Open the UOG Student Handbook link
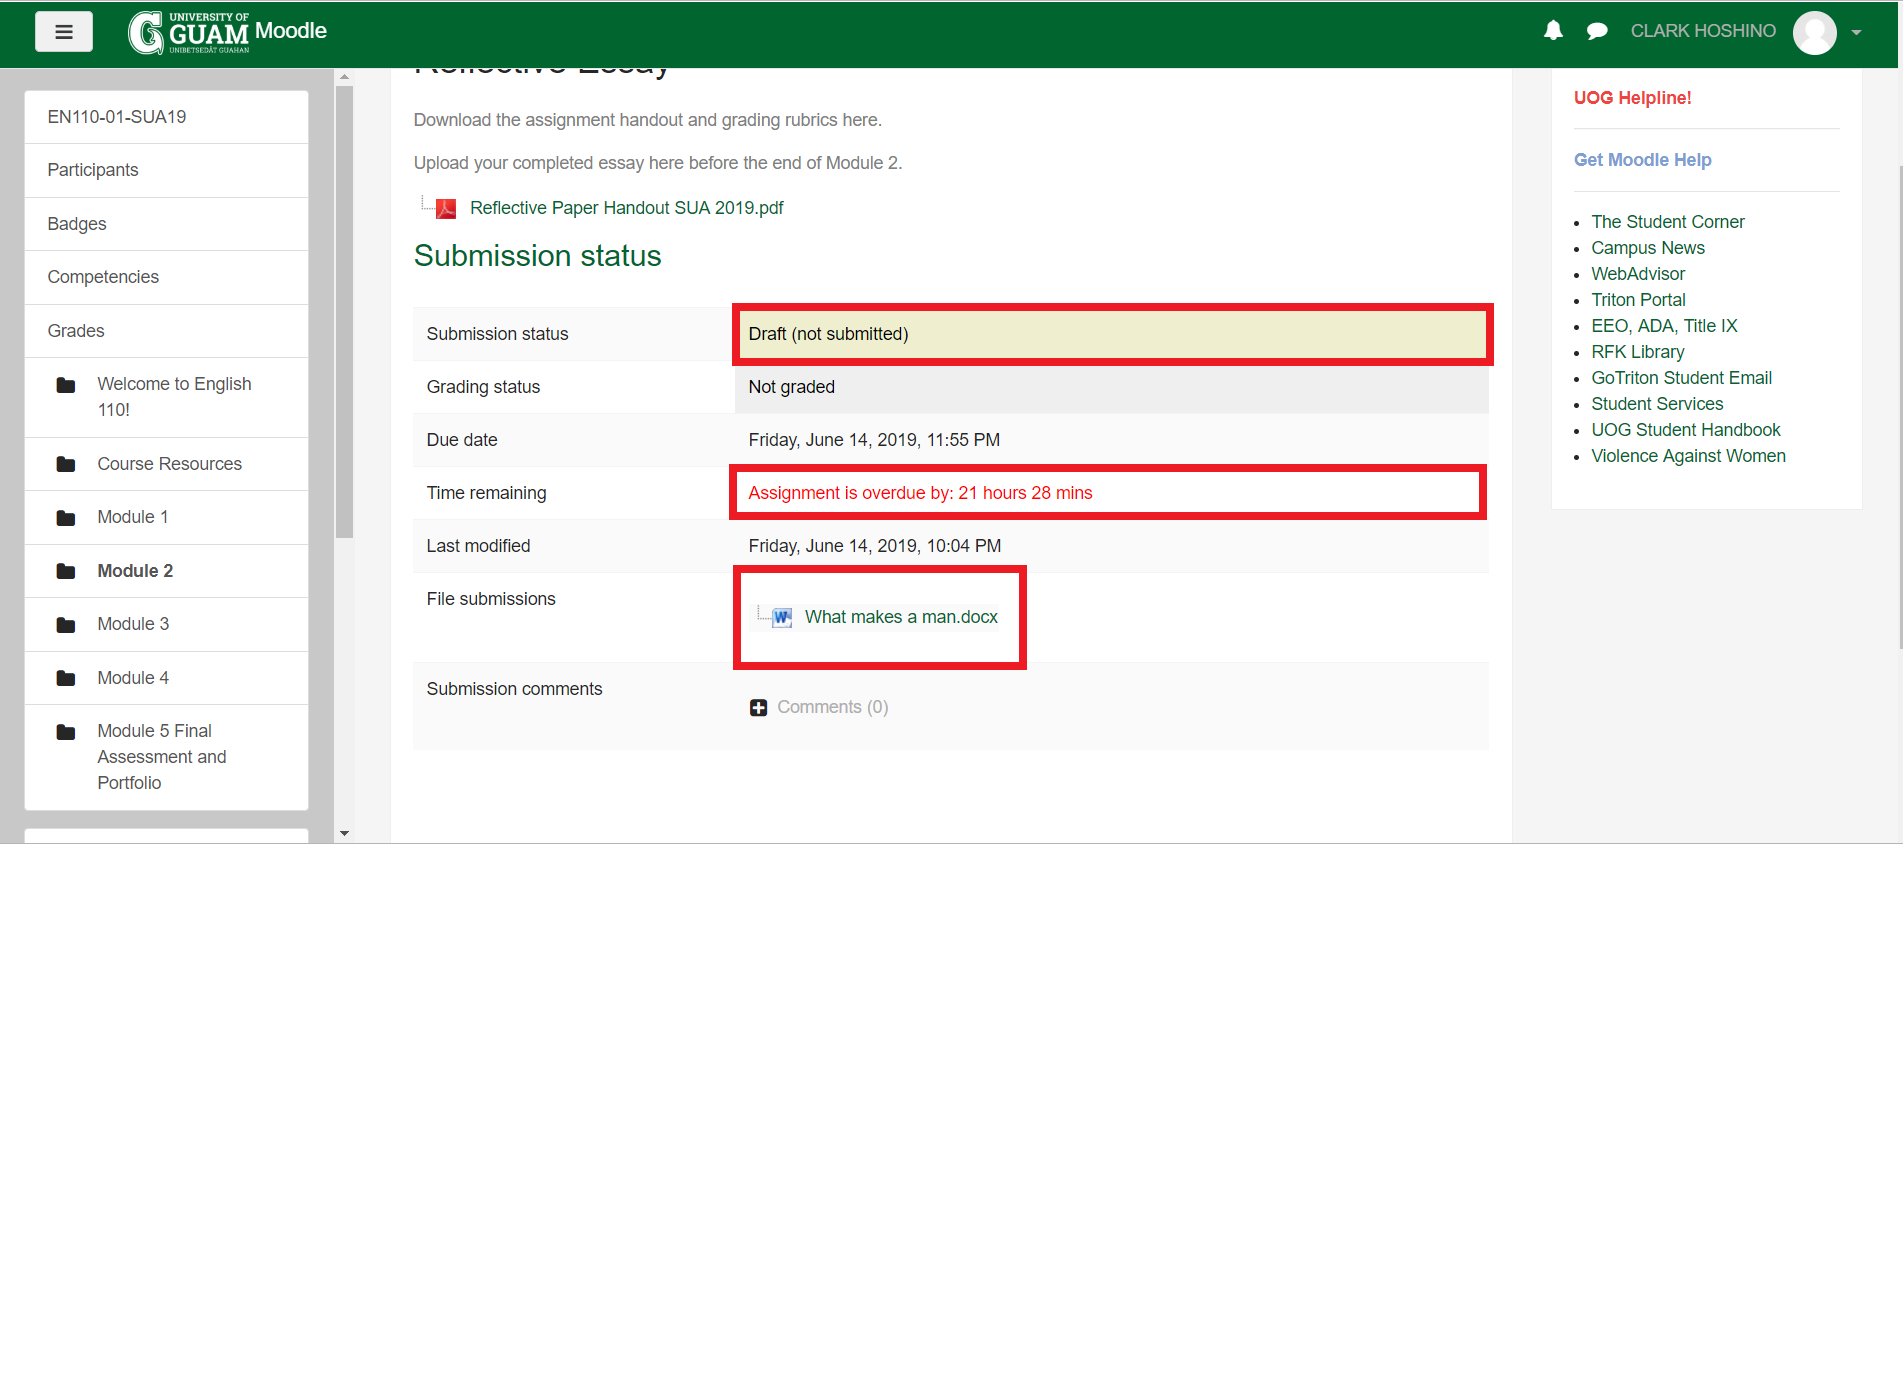1903x1376 pixels. (1685, 430)
